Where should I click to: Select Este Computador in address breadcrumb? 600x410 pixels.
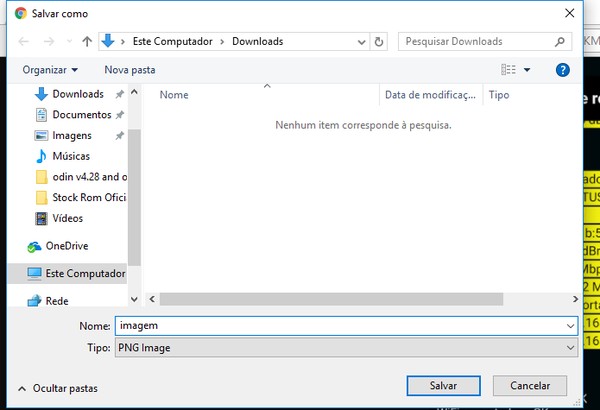[x=172, y=41]
